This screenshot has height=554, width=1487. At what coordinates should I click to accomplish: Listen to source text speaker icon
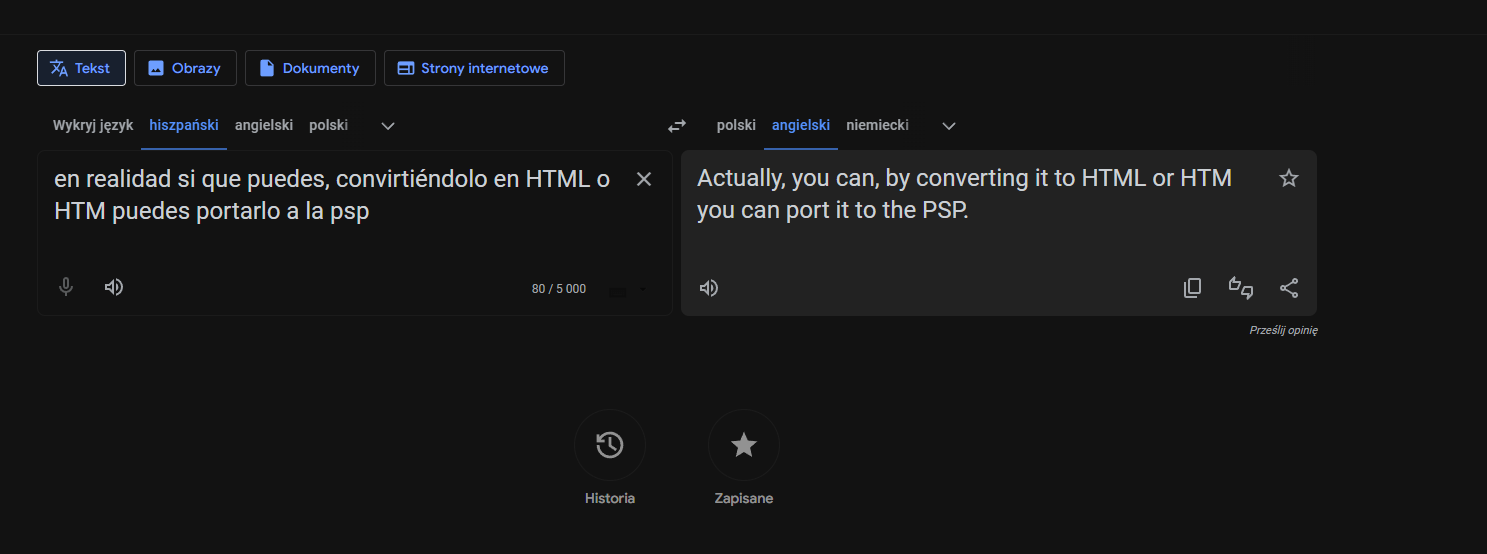pos(114,287)
